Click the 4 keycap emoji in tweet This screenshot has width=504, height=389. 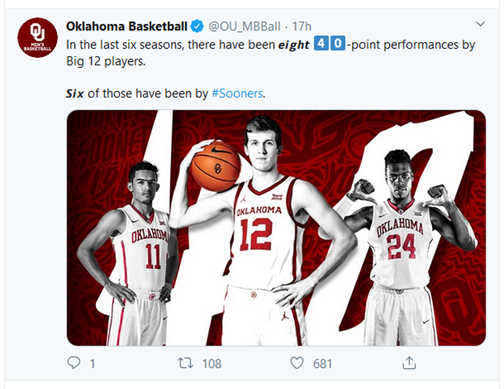[321, 44]
